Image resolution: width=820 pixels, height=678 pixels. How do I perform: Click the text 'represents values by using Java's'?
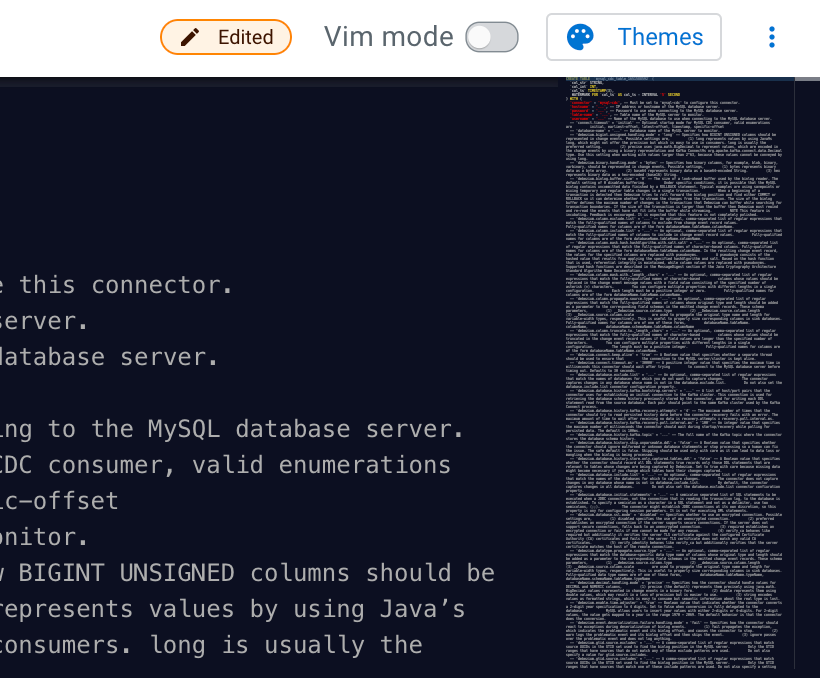tap(232, 609)
